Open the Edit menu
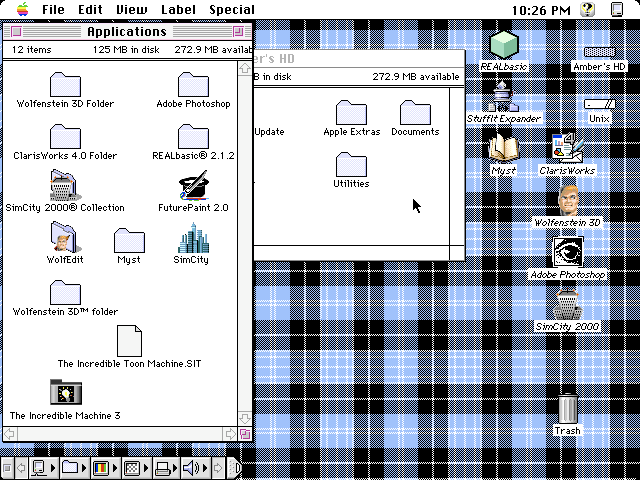The width and height of the screenshot is (640, 480). pyautogui.click(x=90, y=9)
